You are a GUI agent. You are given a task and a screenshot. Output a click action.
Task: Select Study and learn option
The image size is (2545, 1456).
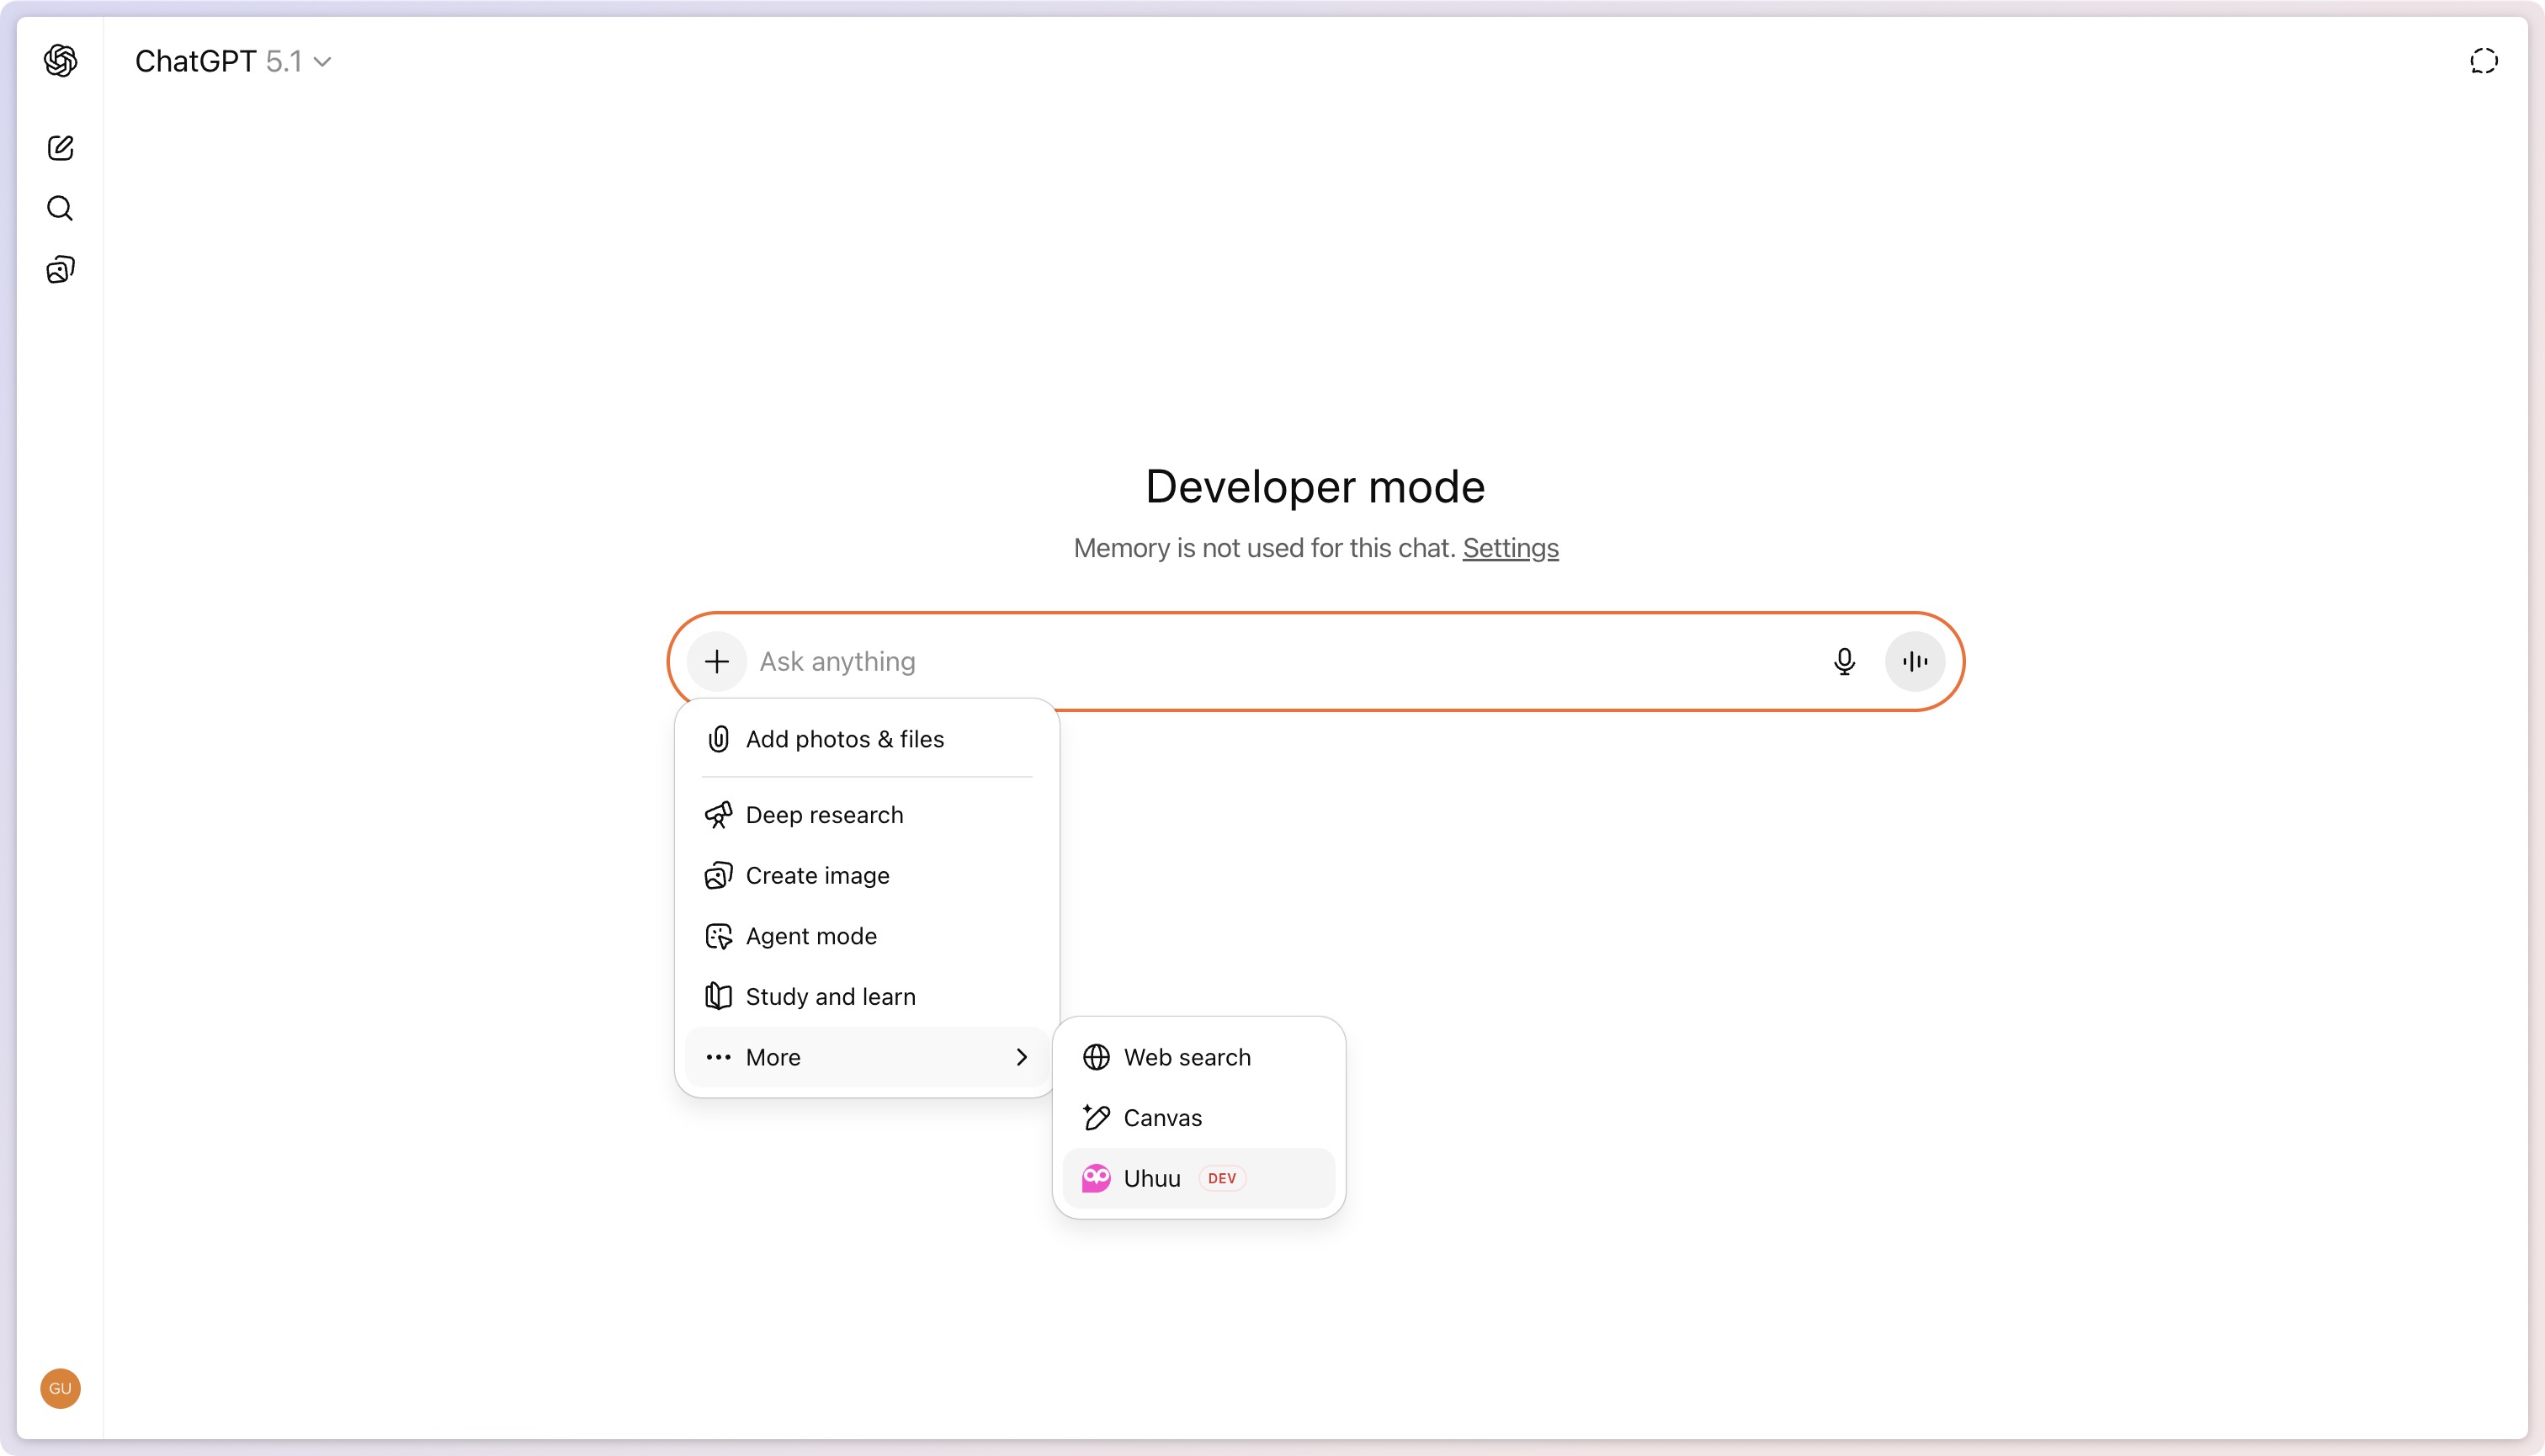click(830, 996)
